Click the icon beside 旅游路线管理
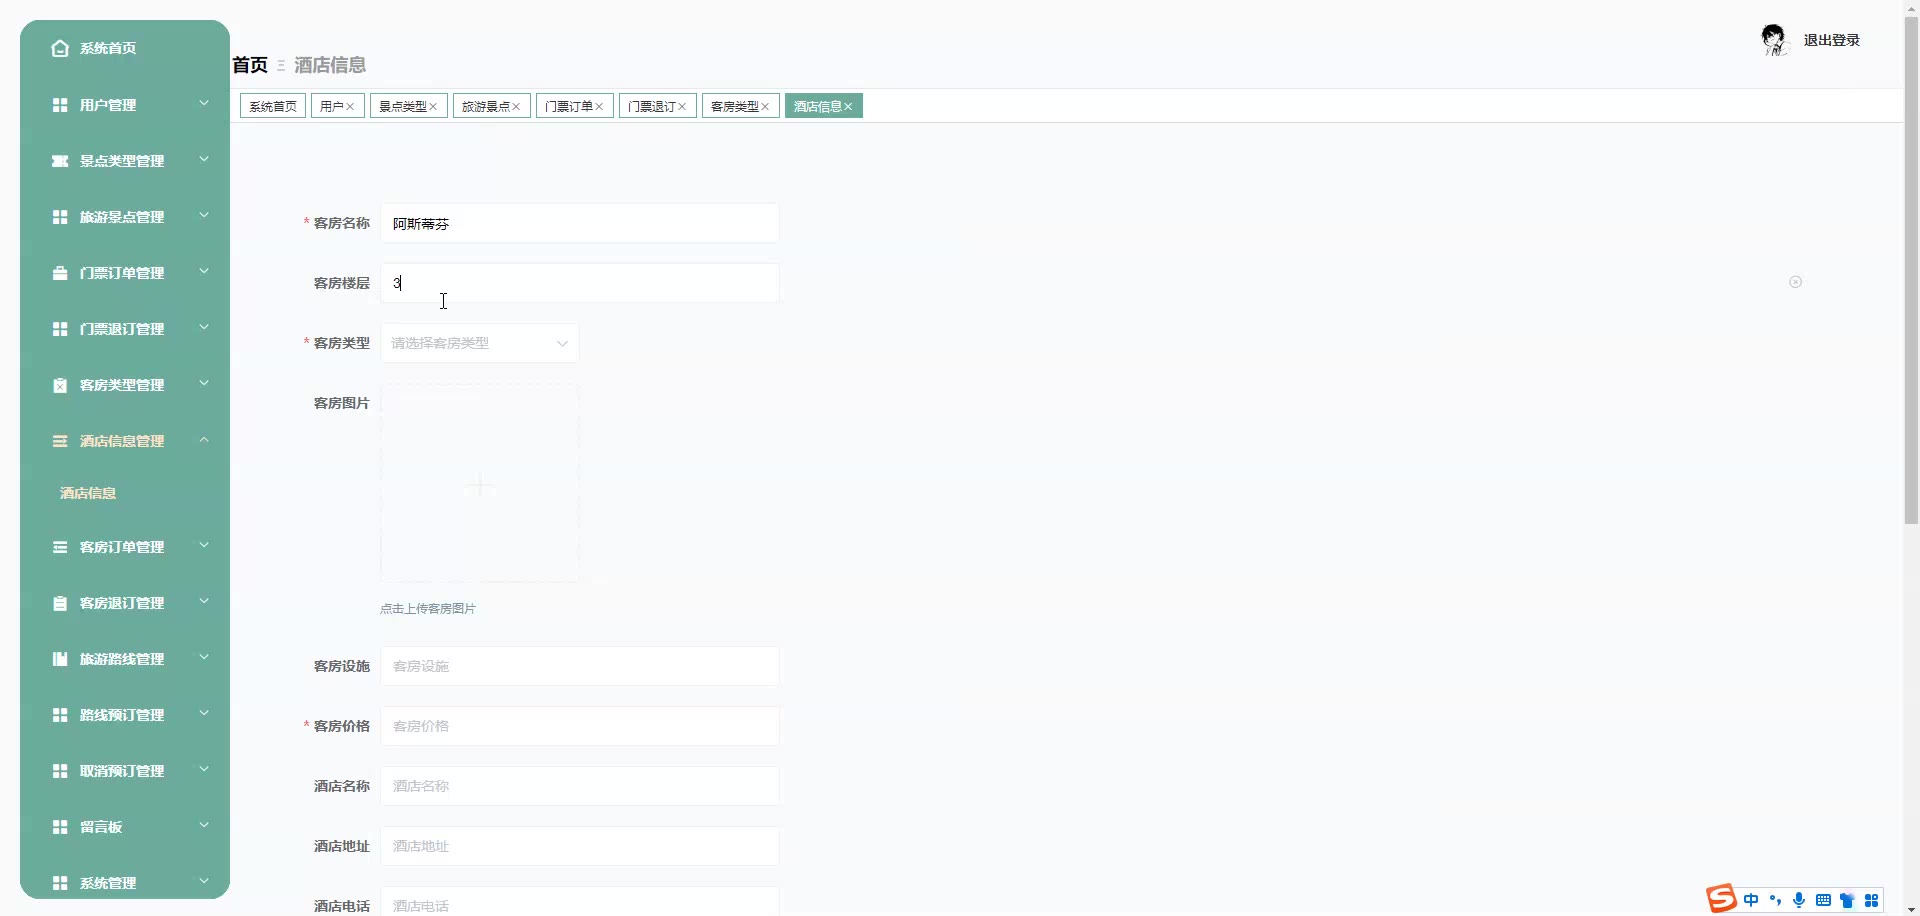Image resolution: width=1920 pixels, height=916 pixels. (x=60, y=659)
